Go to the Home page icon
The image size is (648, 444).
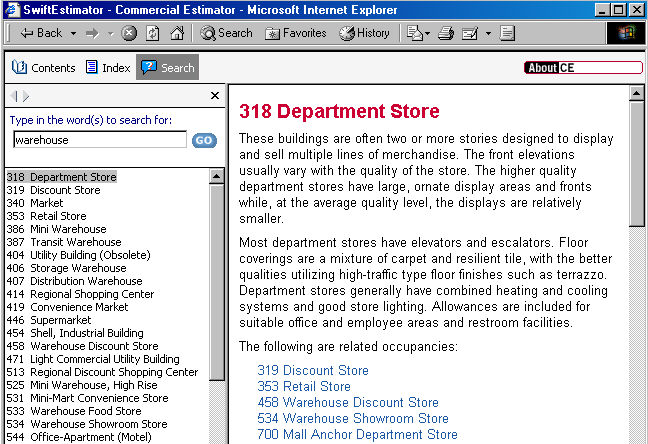pyautogui.click(x=177, y=33)
